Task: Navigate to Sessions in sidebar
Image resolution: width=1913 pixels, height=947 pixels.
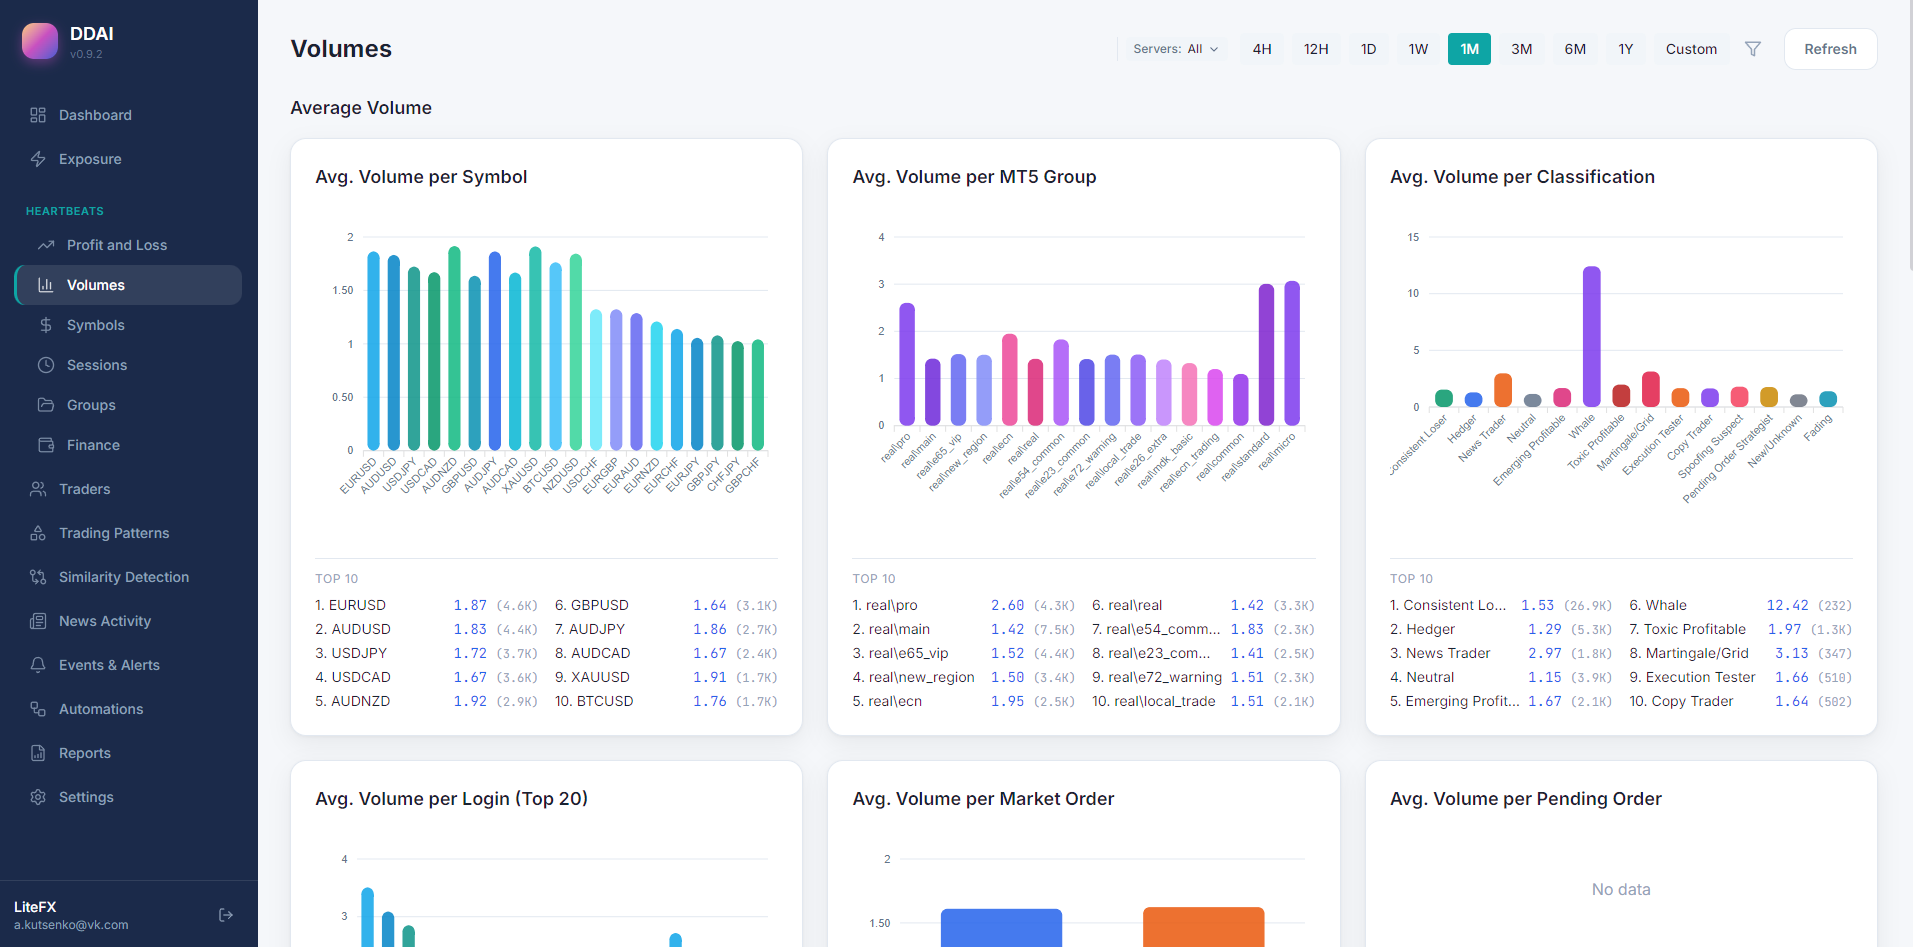Action: point(129,365)
